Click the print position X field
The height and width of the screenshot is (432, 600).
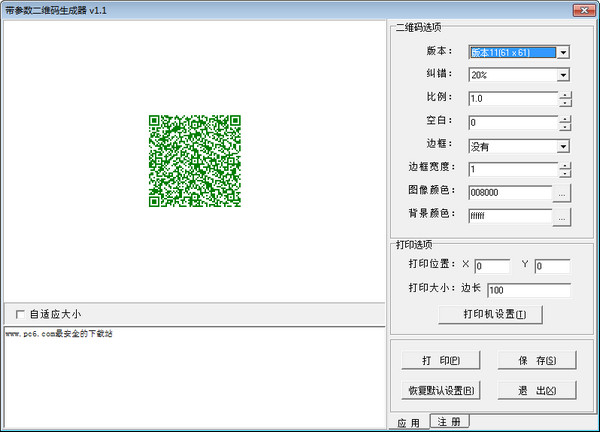click(x=492, y=267)
